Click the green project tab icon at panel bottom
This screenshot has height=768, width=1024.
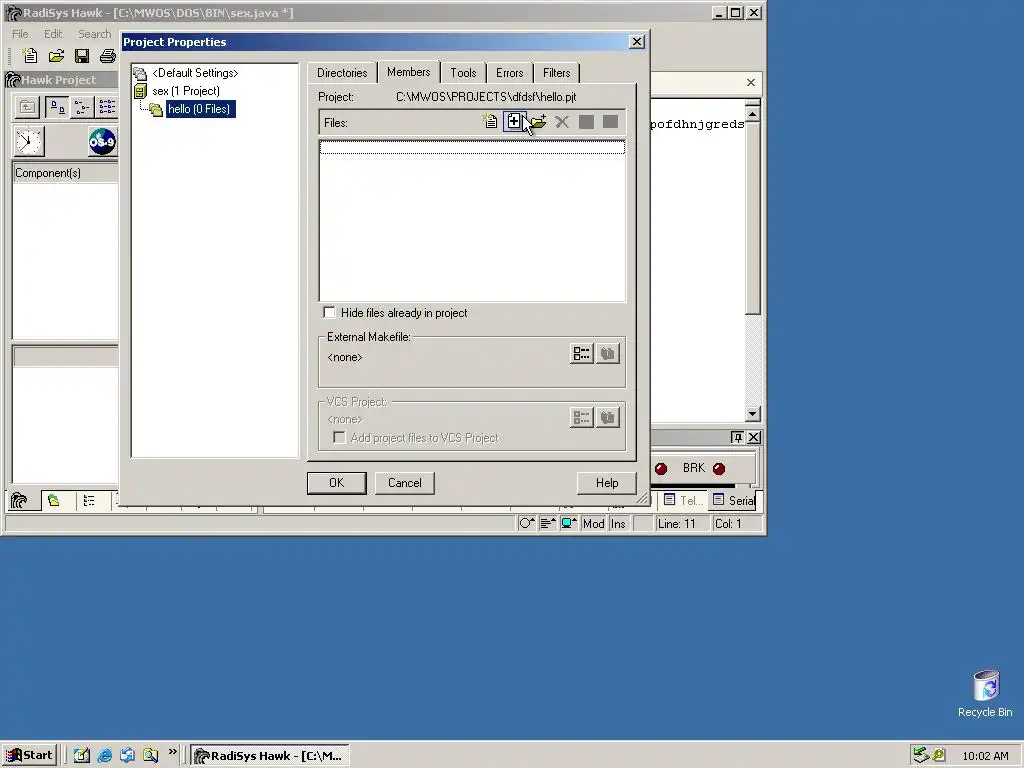pos(54,501)
